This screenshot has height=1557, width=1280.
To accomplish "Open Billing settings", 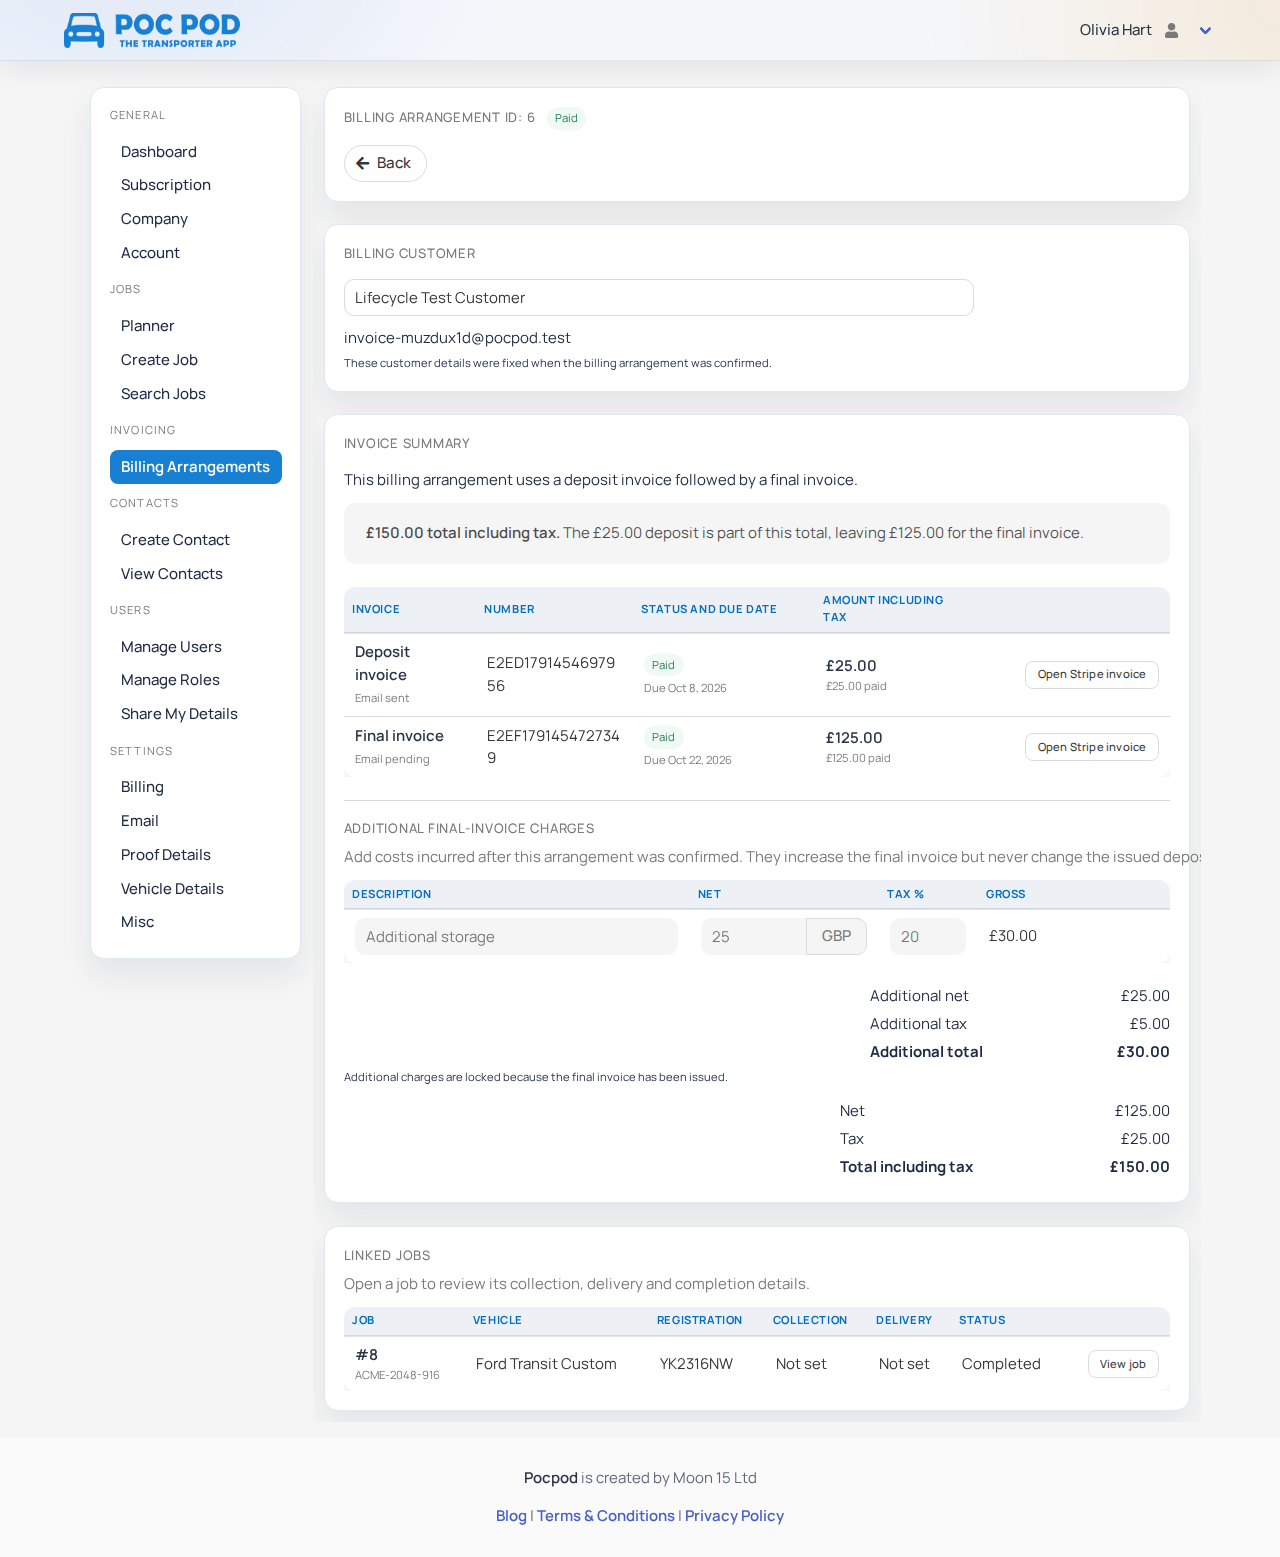I will (142, 787).
